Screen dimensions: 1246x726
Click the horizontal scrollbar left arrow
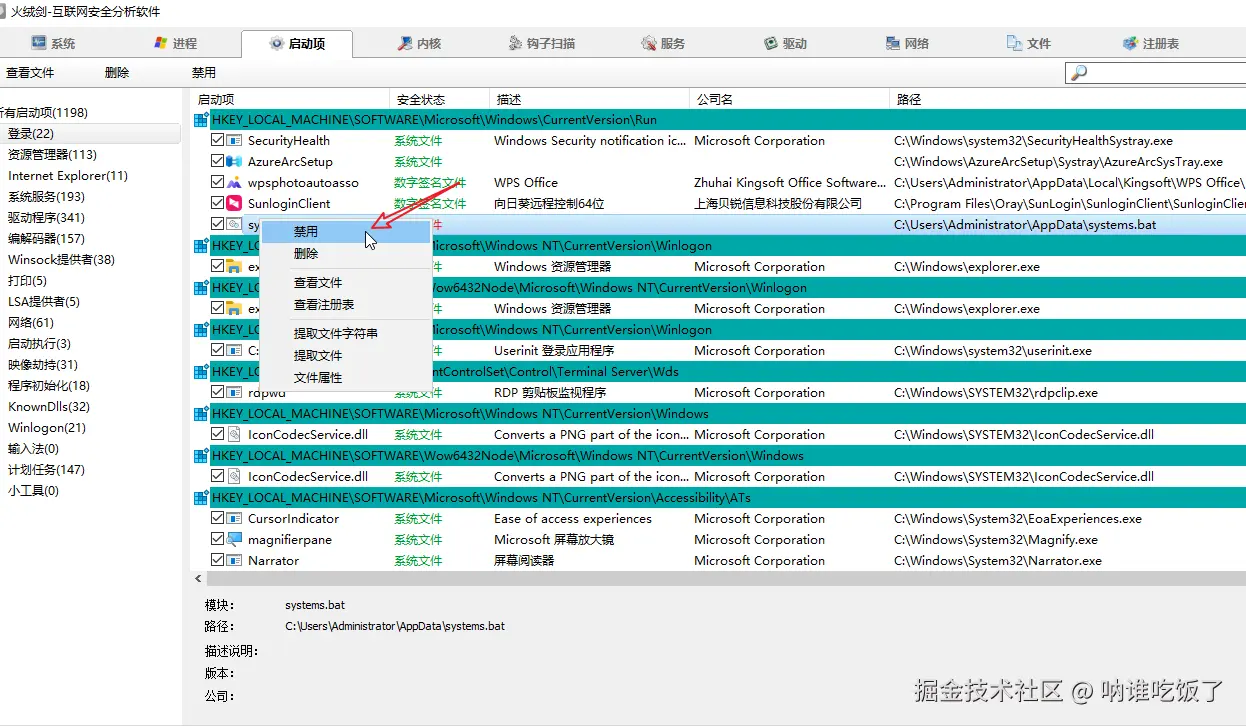[198, 579]
